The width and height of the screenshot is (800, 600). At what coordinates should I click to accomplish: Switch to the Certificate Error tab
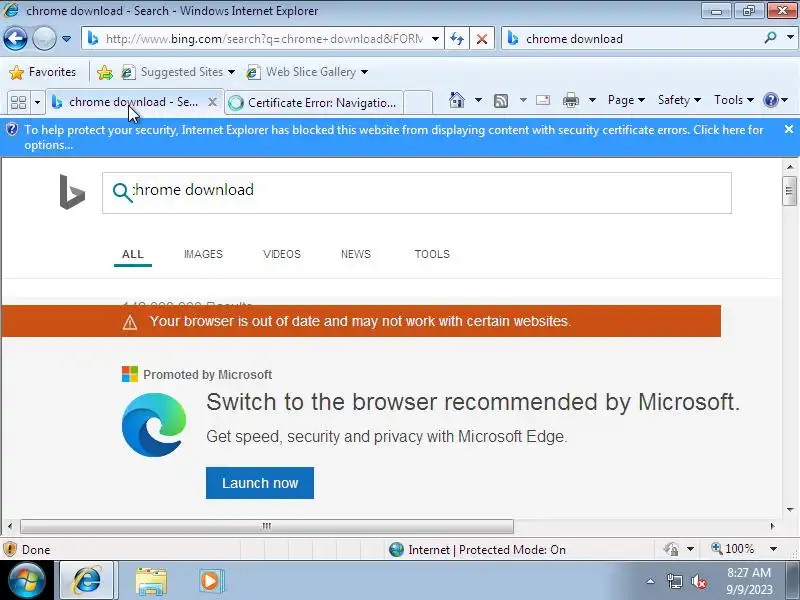click(314, 103)
